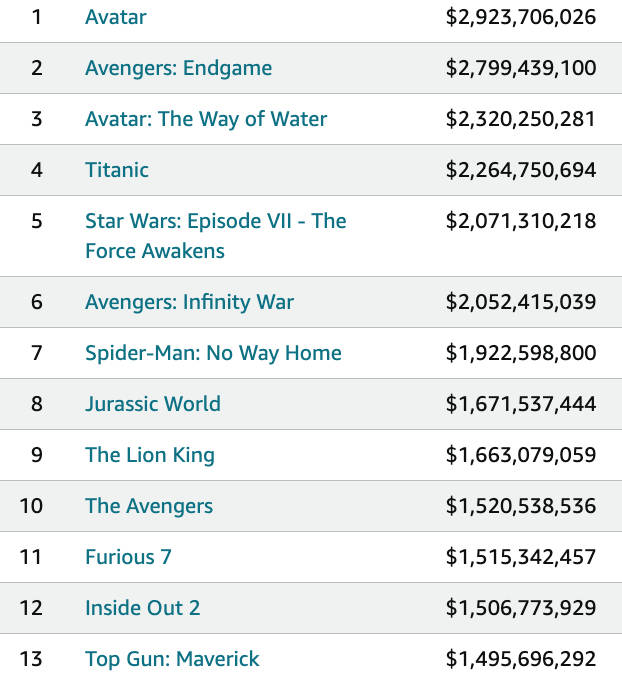The height and width of the screenshot is (684, 622).
Task: Click the Avengers: Infinity War link
Action: click(189, 302)
